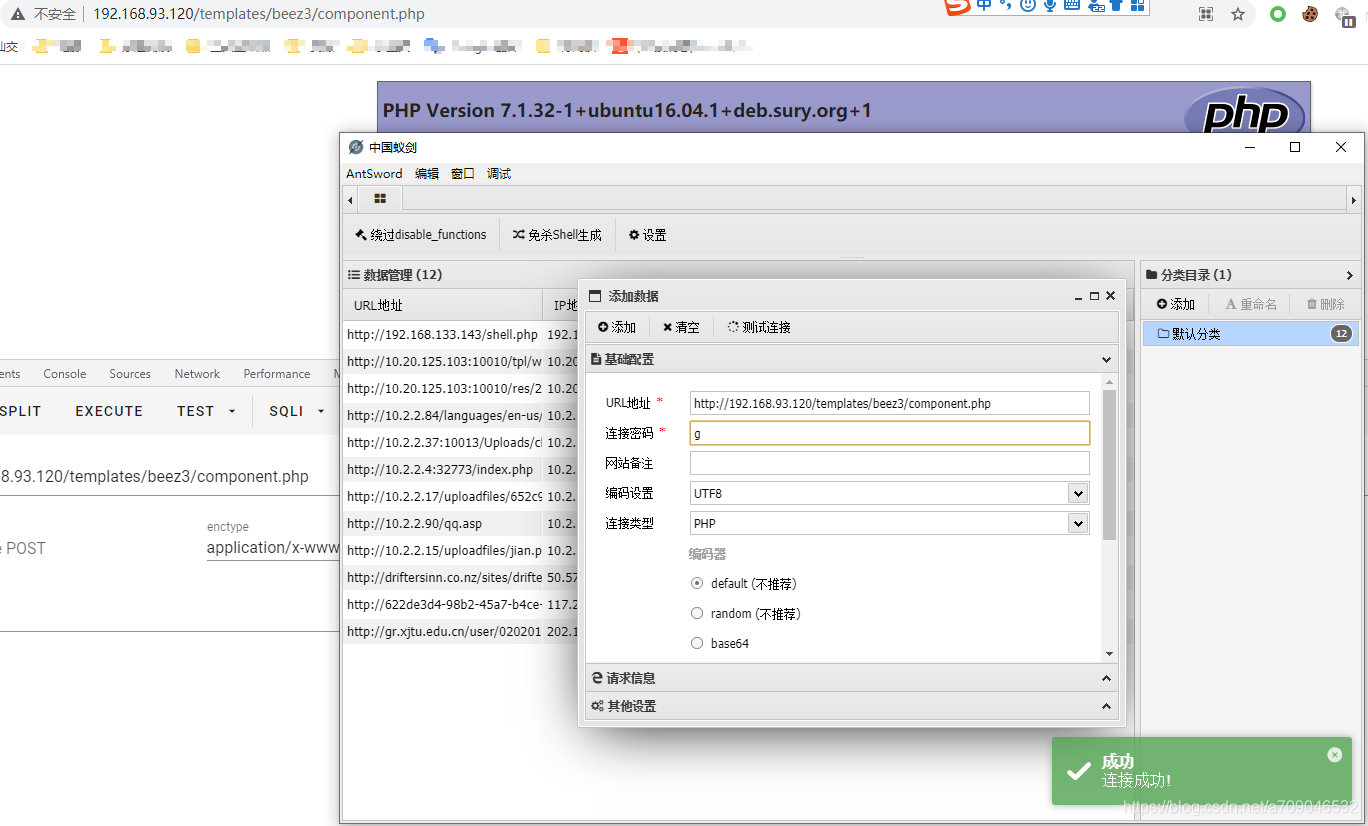
Task: Click in the 网站备注 field
Action: (x=889, y=463)
